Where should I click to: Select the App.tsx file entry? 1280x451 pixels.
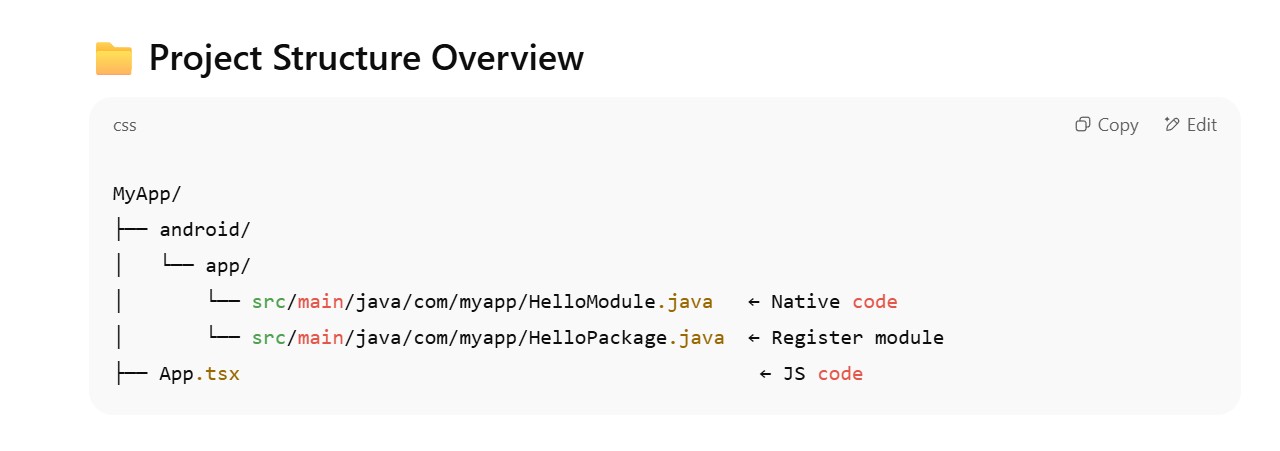(x=199, y=374)
